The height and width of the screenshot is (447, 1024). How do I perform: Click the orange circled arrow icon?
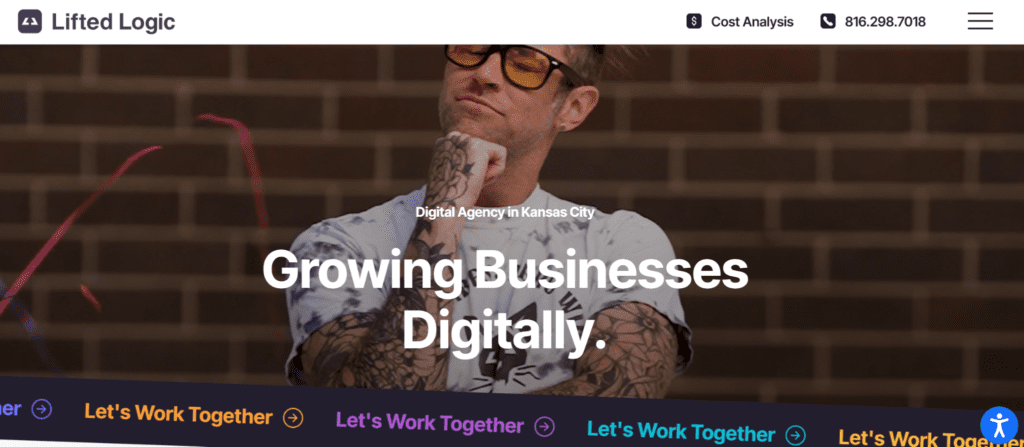tap(293, 417)
